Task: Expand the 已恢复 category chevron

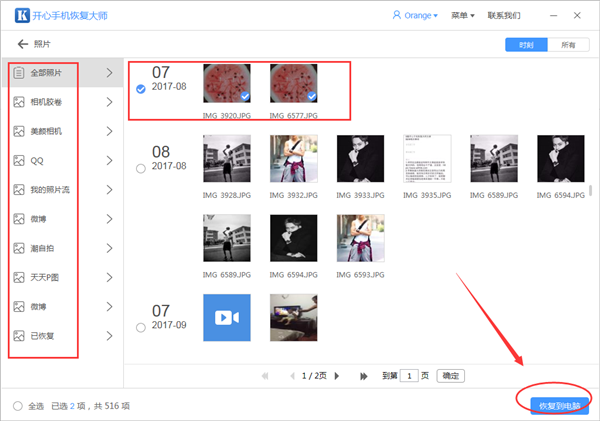Action: pos(109,335)
